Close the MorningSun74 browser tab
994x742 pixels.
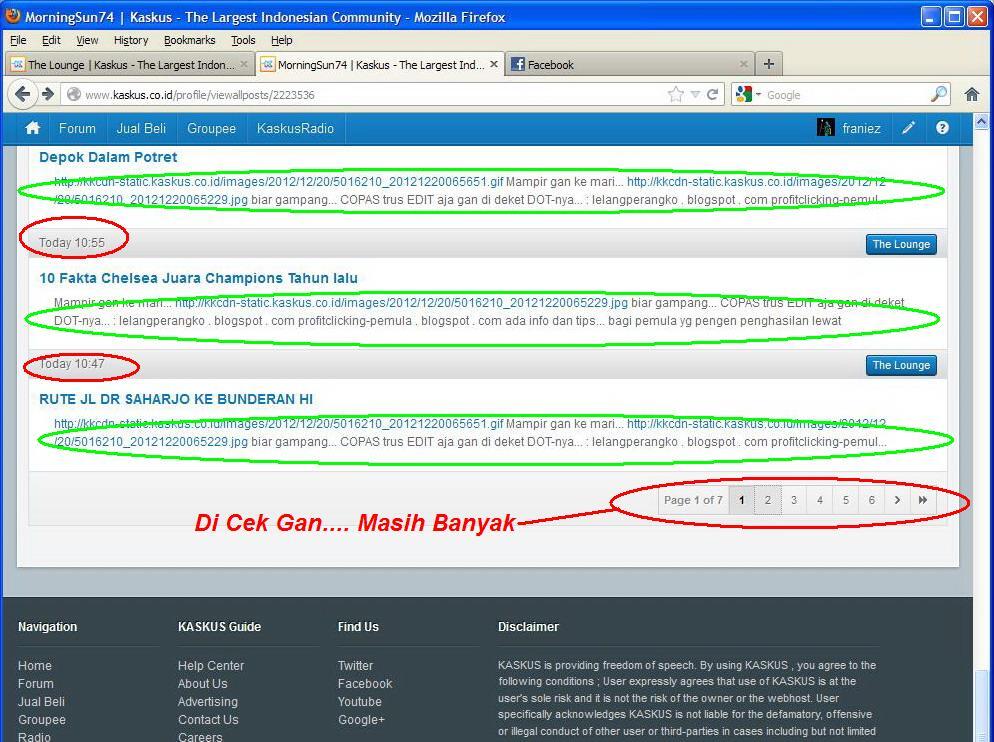[x=494, y=64]
